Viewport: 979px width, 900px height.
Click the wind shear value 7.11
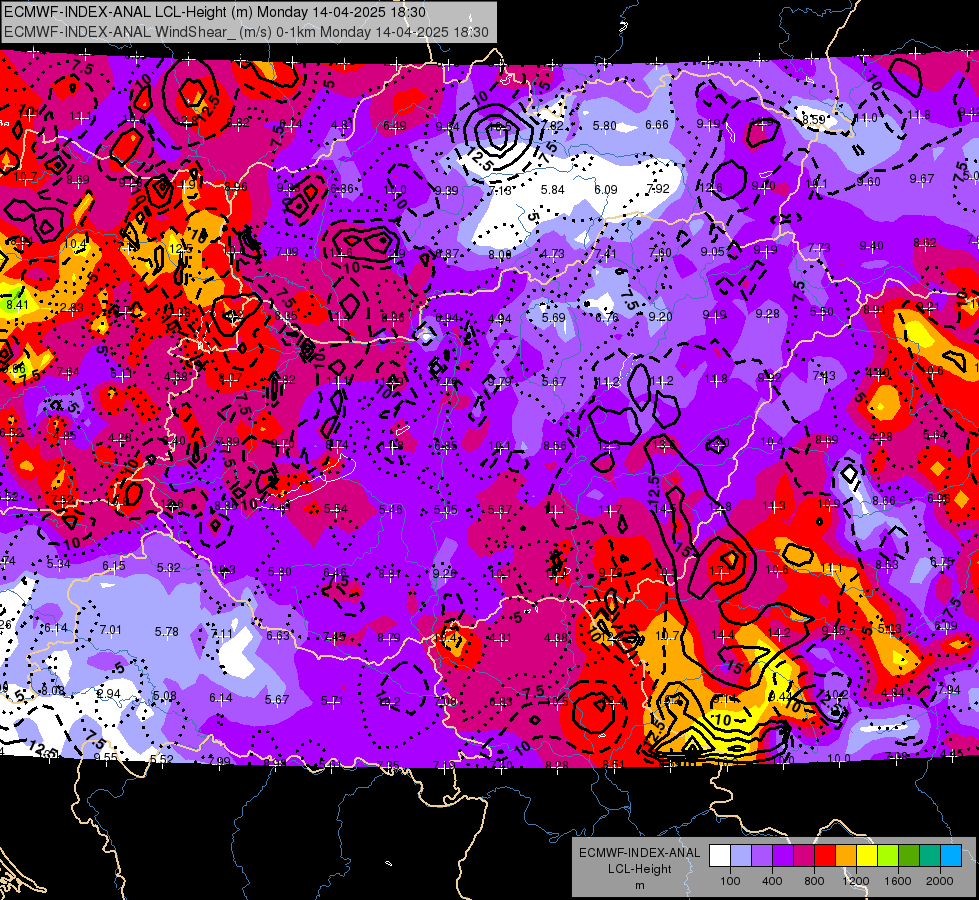222,634
